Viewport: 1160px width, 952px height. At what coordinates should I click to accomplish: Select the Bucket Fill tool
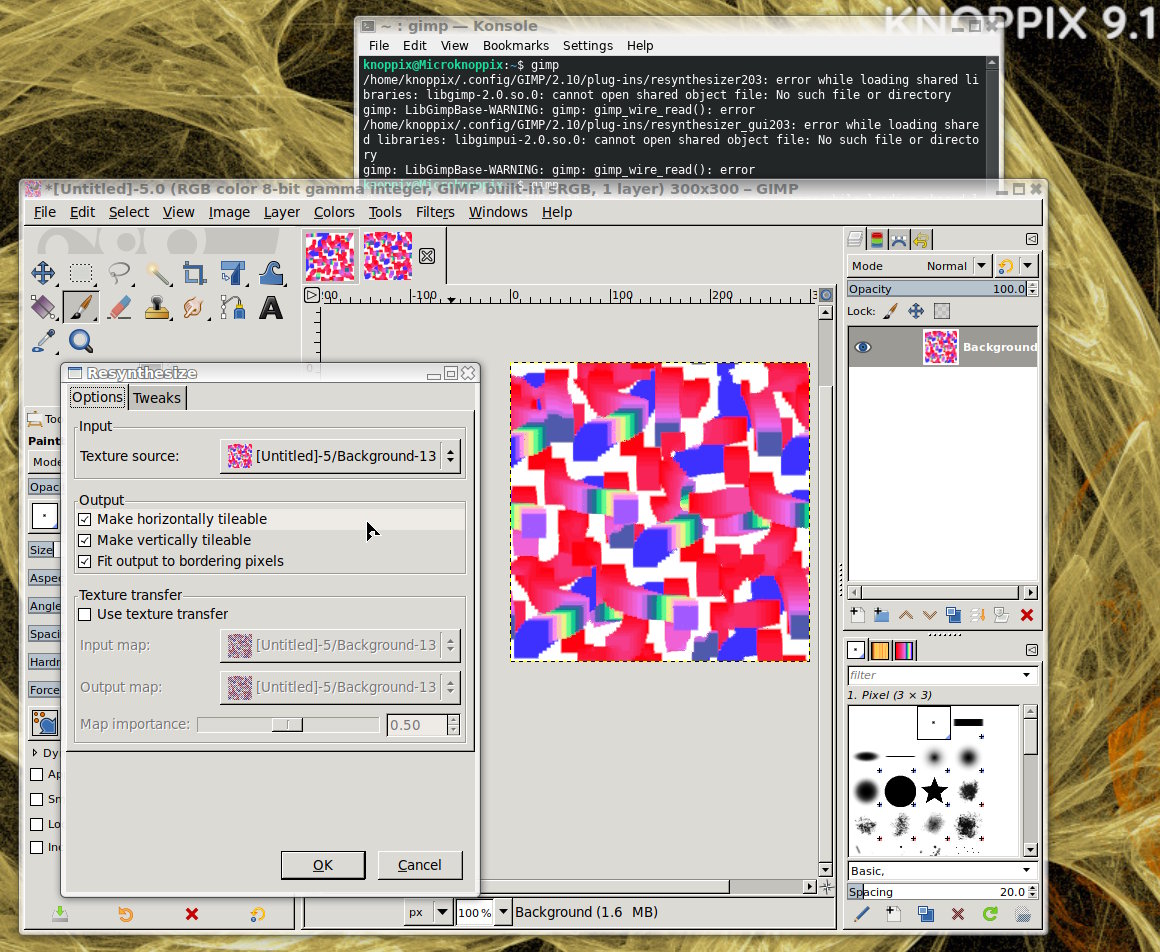click(43, 307)
